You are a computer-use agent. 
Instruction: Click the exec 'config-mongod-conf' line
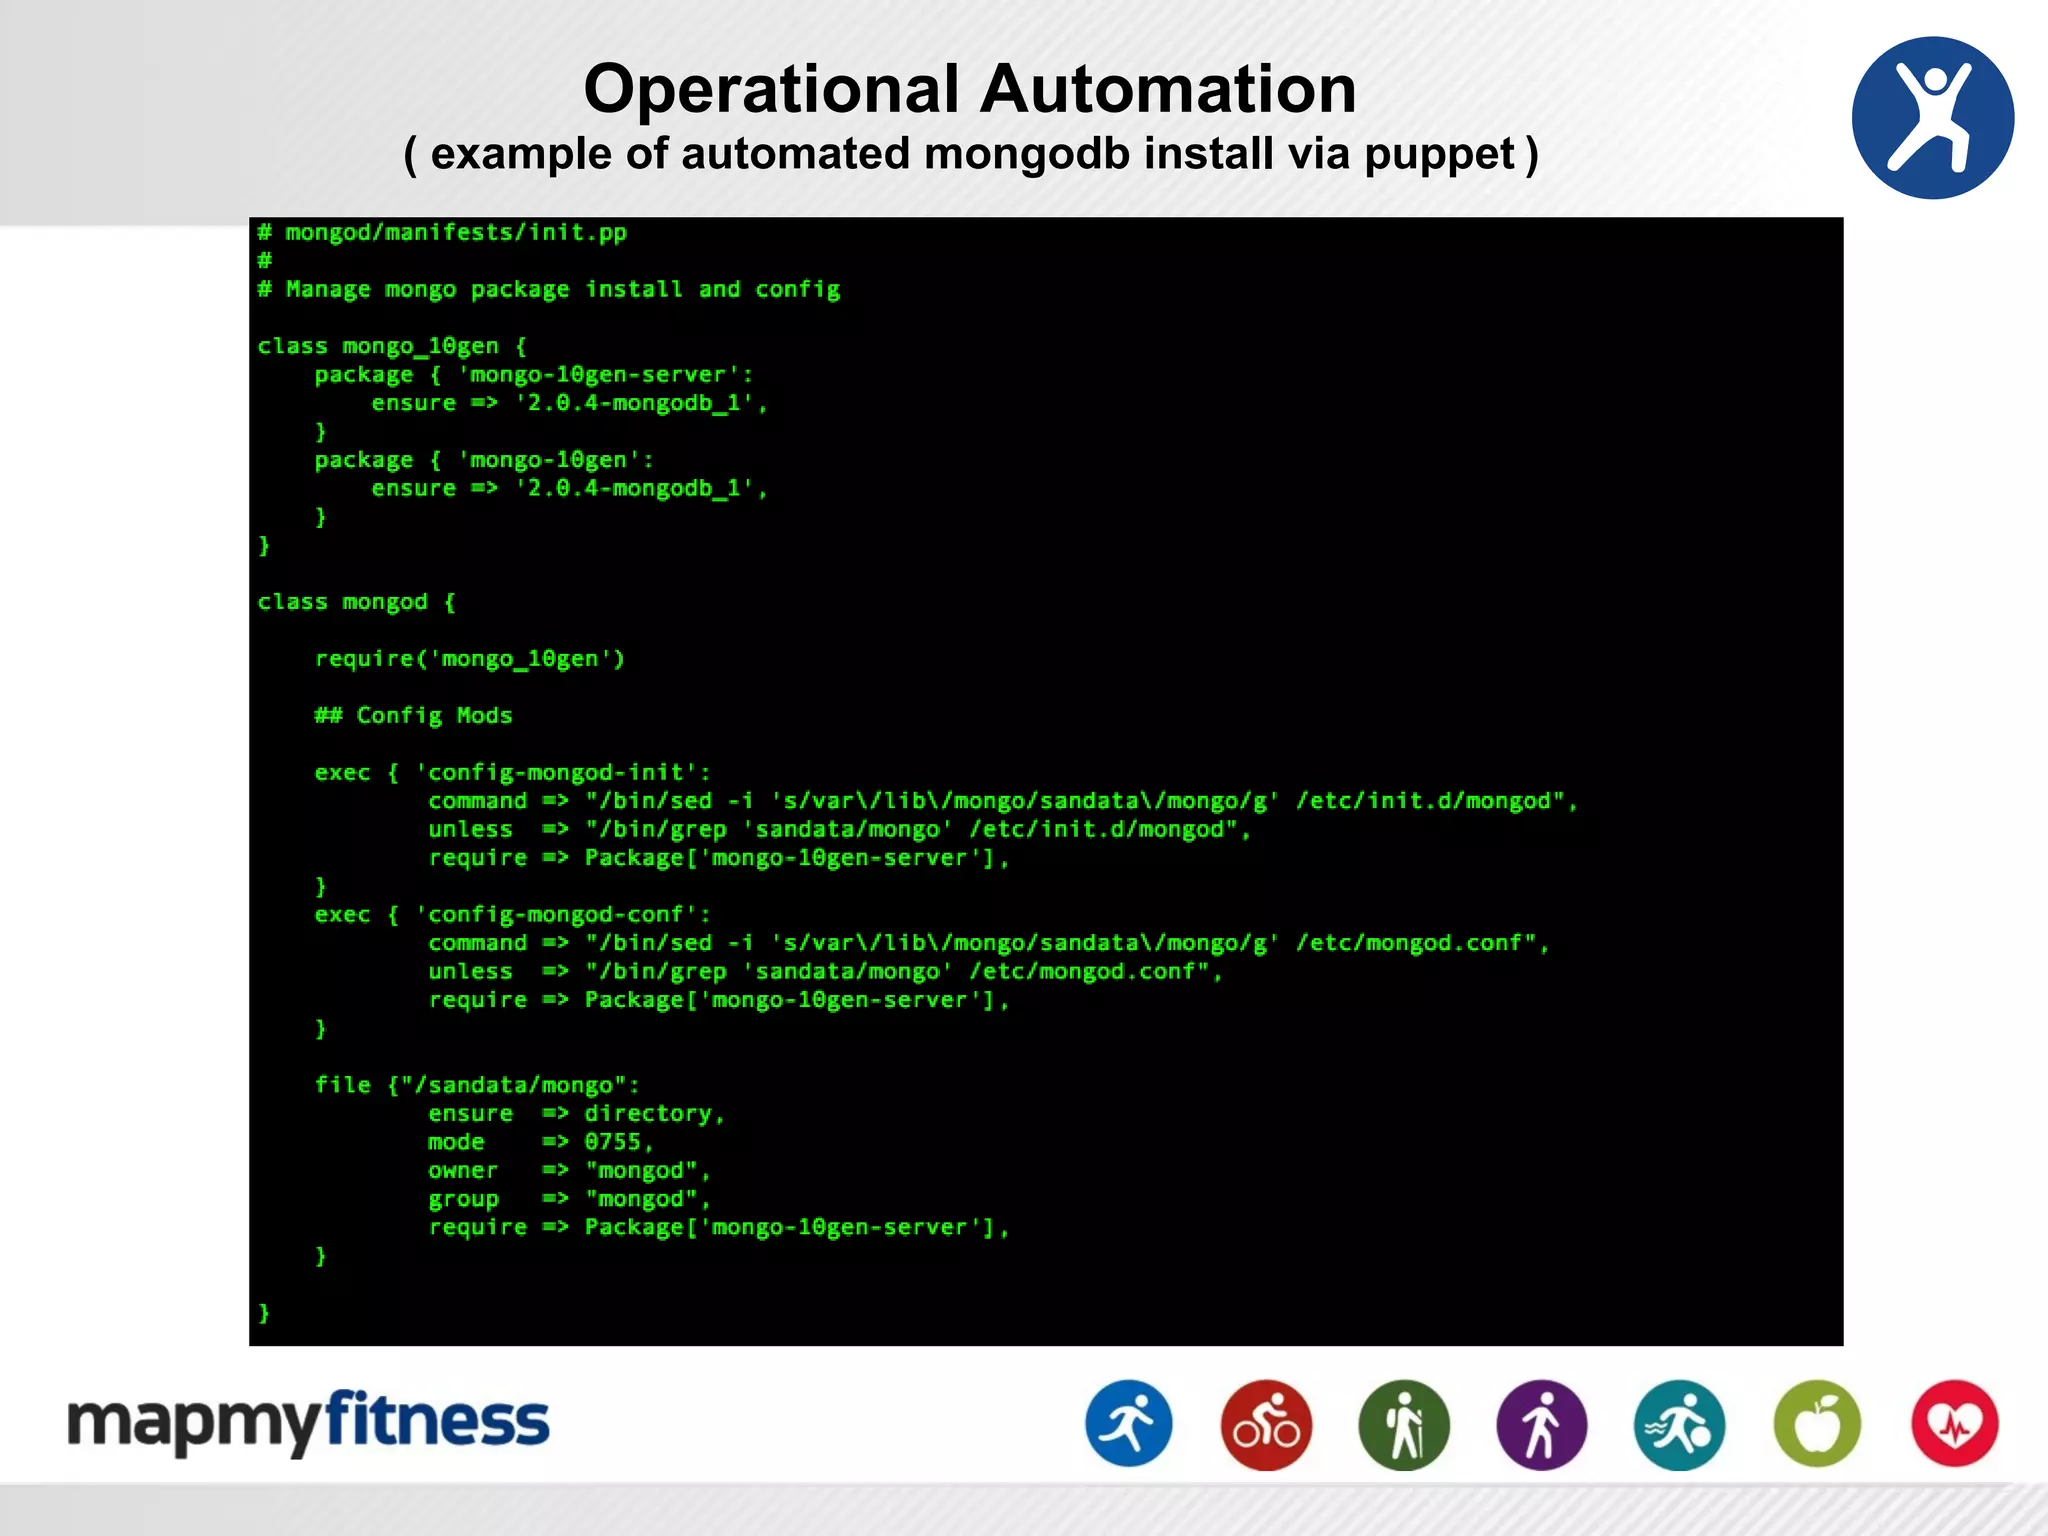coord(512,915)
